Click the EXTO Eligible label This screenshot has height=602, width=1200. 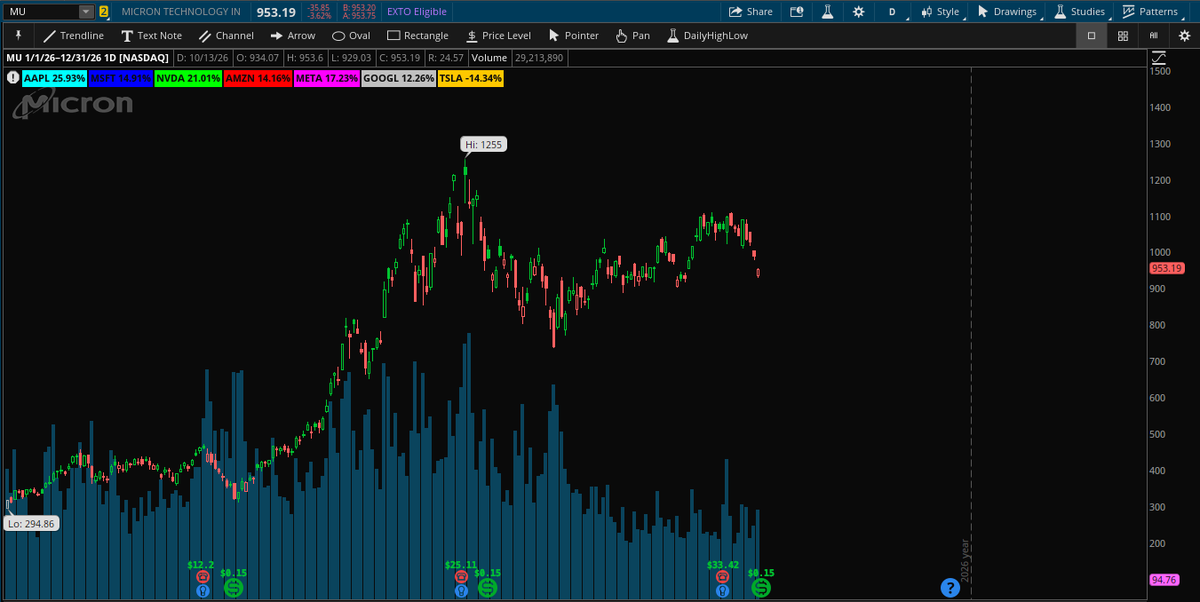point(417,12)
